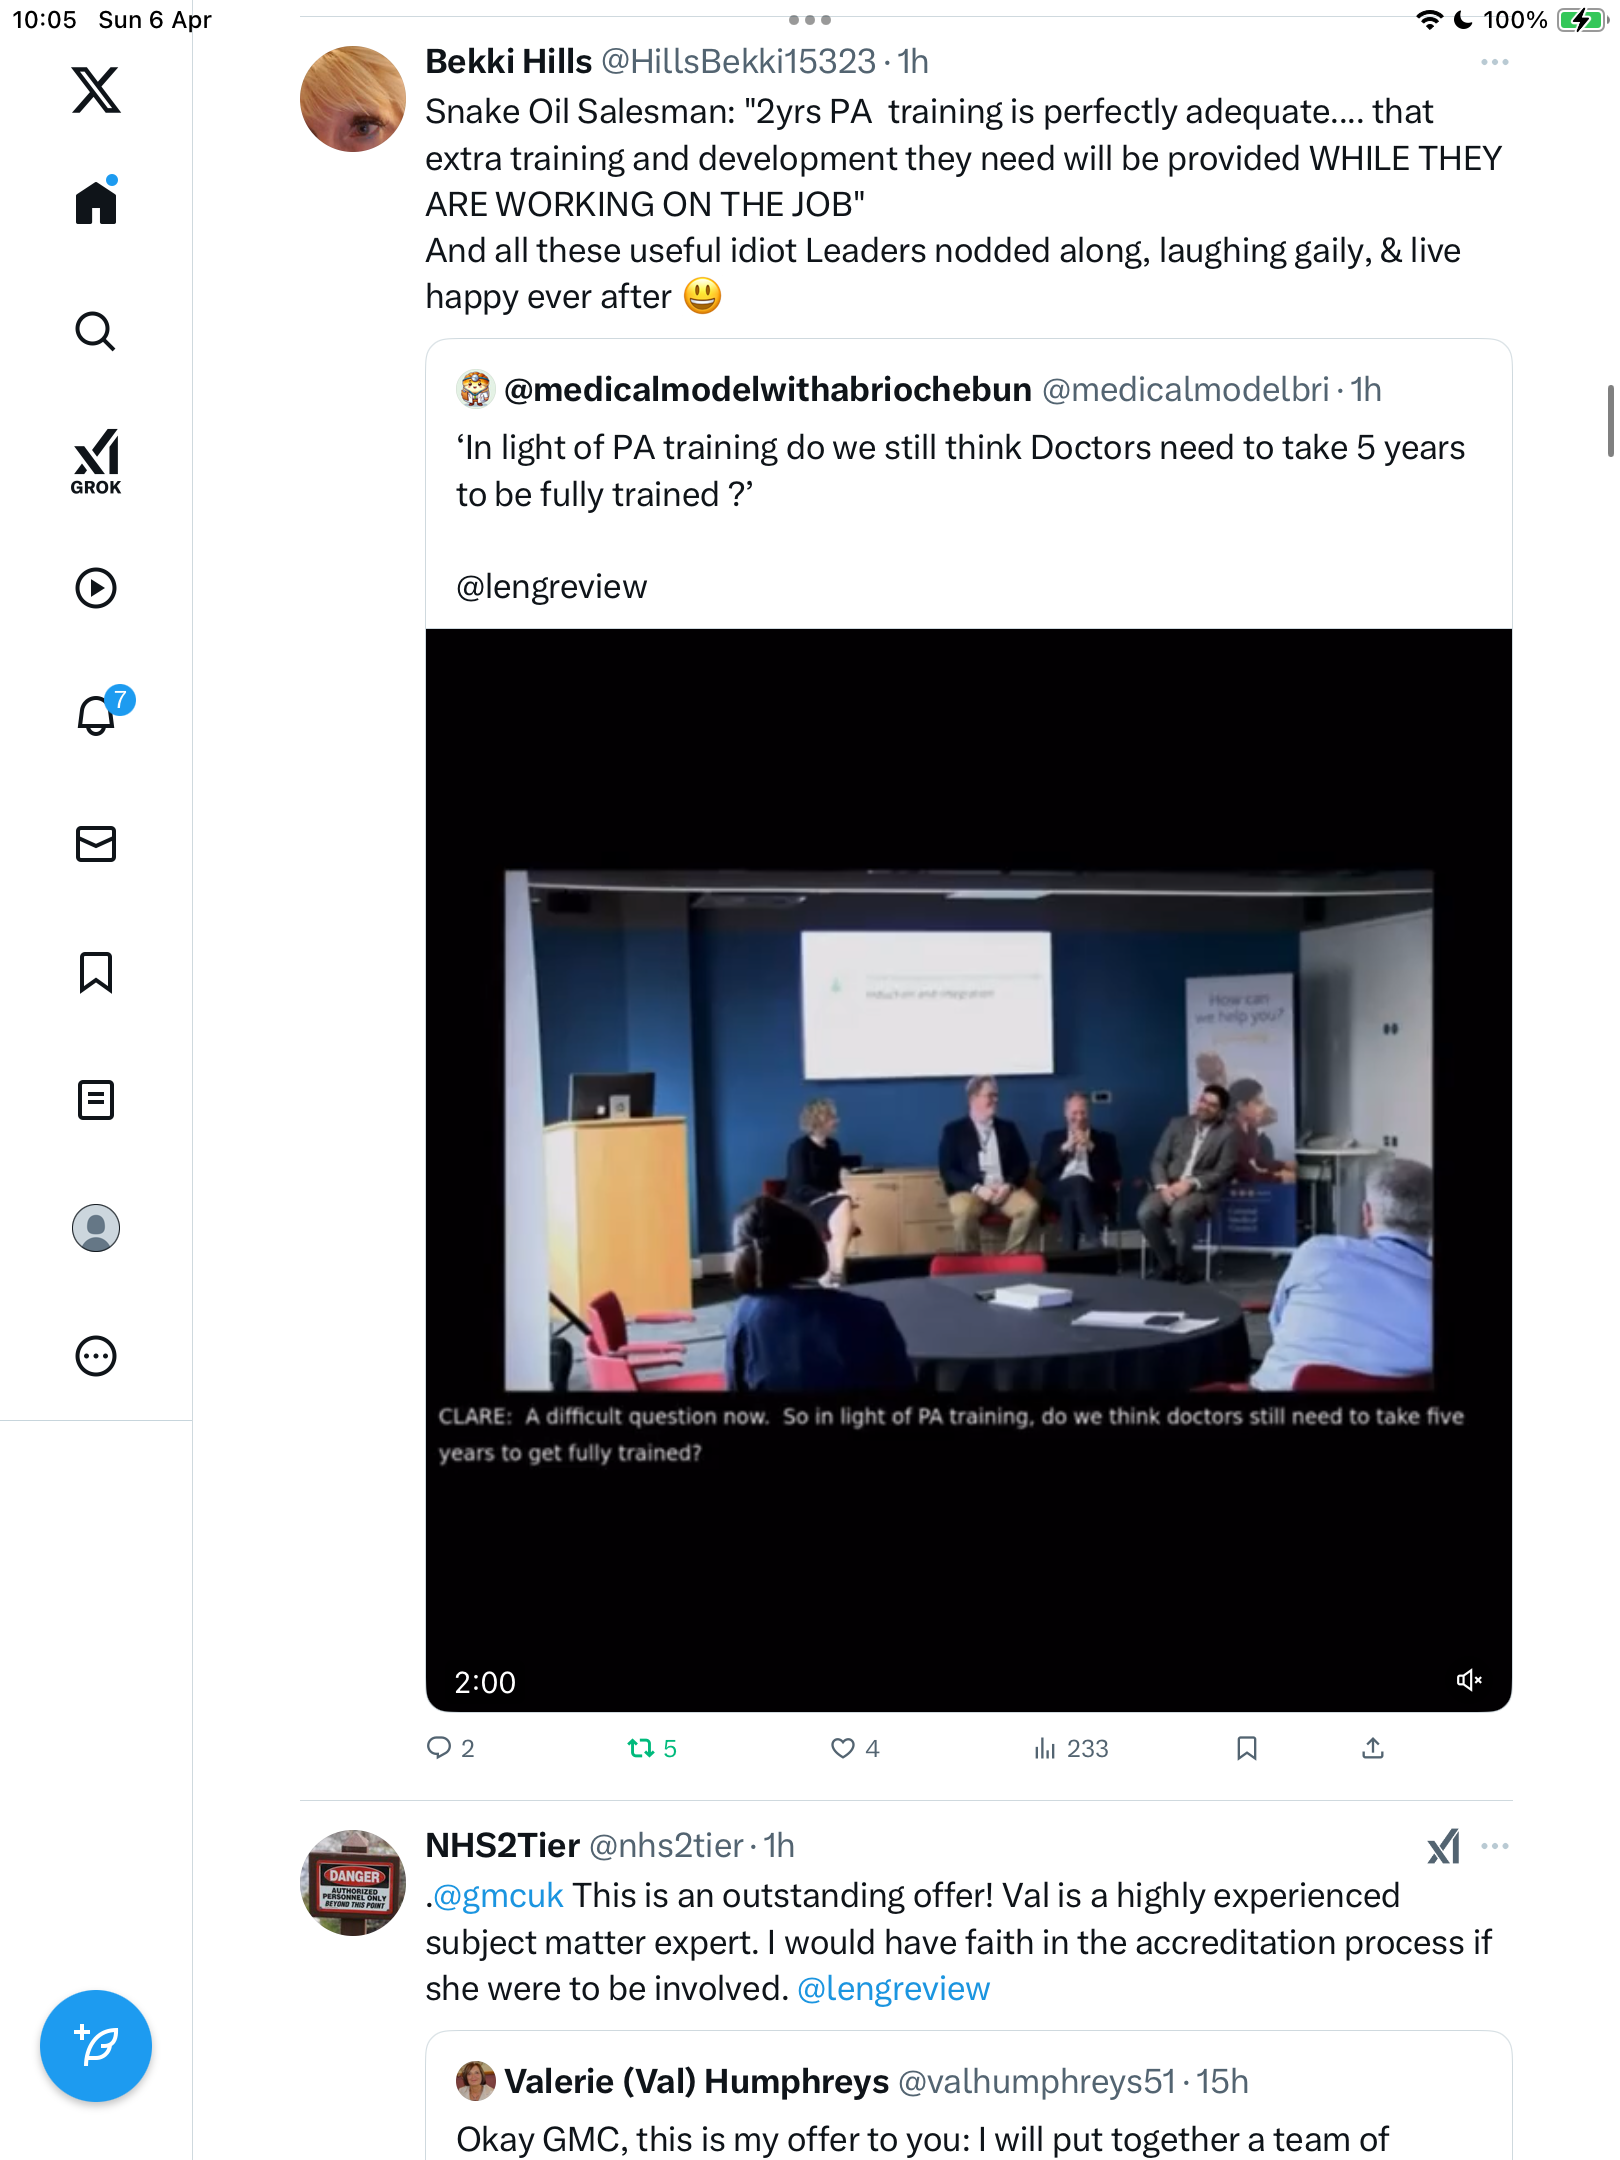The height and width of the screenshot is (2160, 1620).
Task: Compose a new post
Action: click(x=96, y=2046)
